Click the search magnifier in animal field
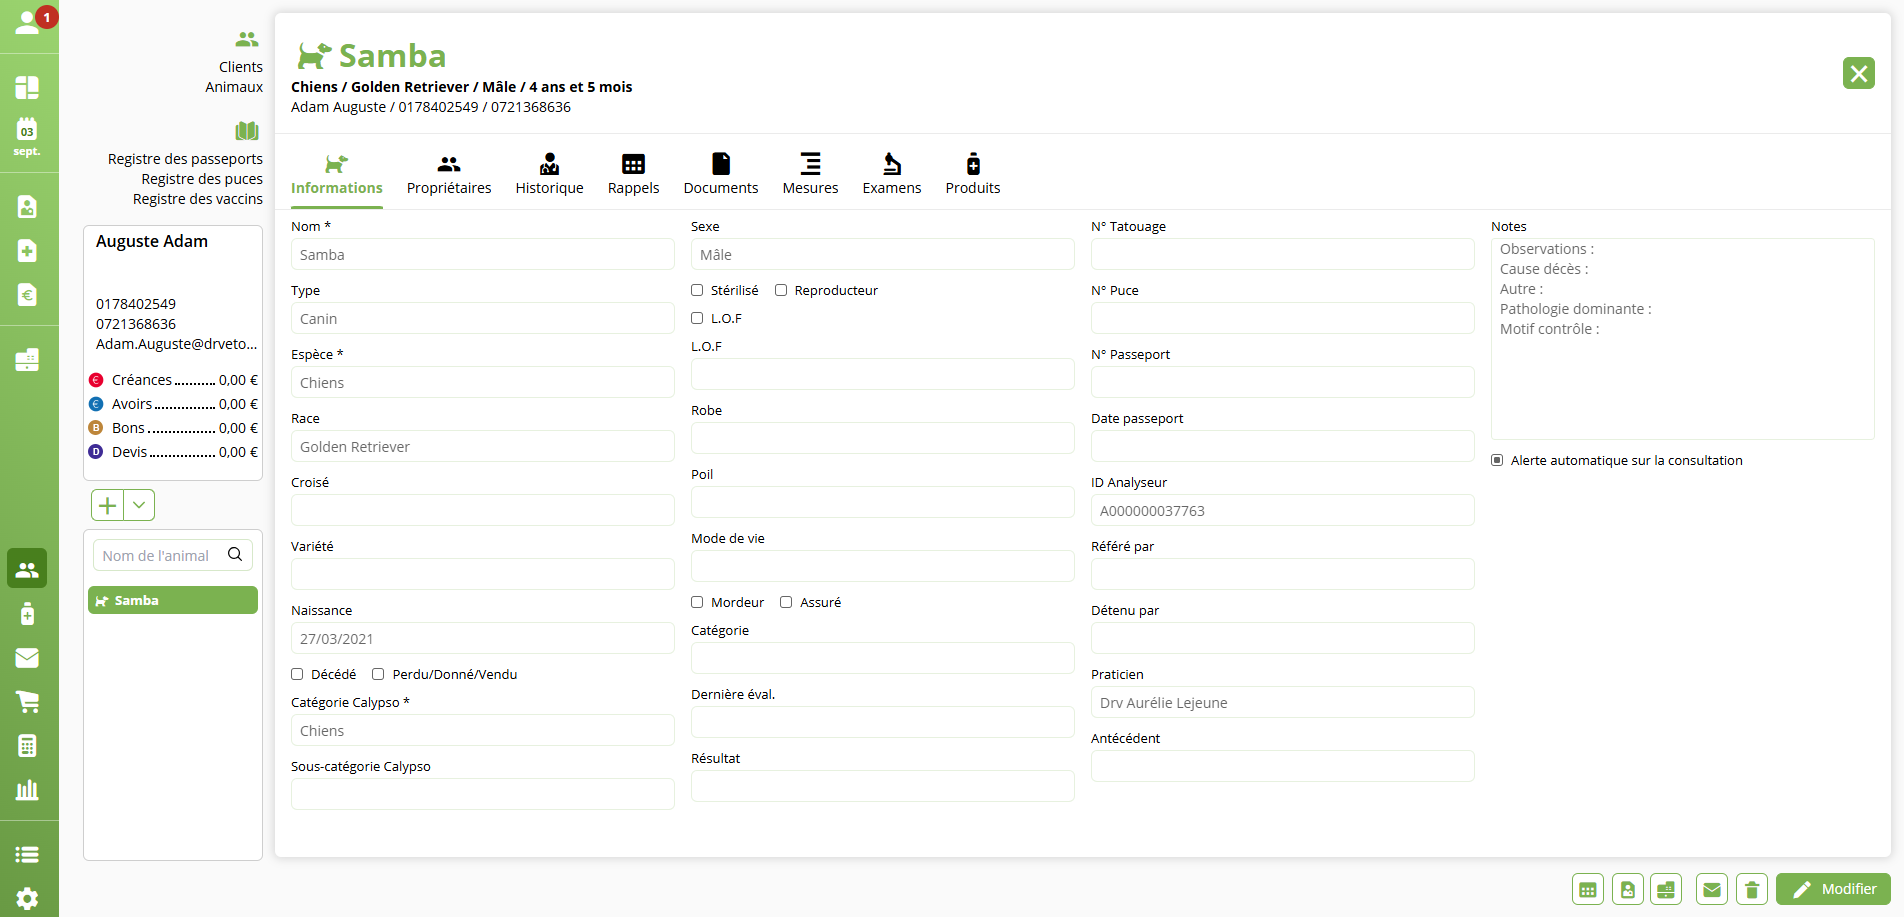 235,555
